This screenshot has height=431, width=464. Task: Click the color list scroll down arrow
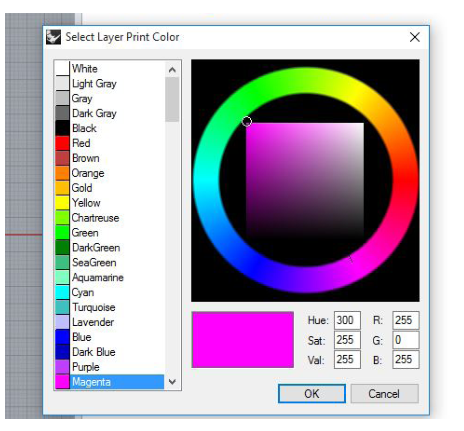[172, 382]
